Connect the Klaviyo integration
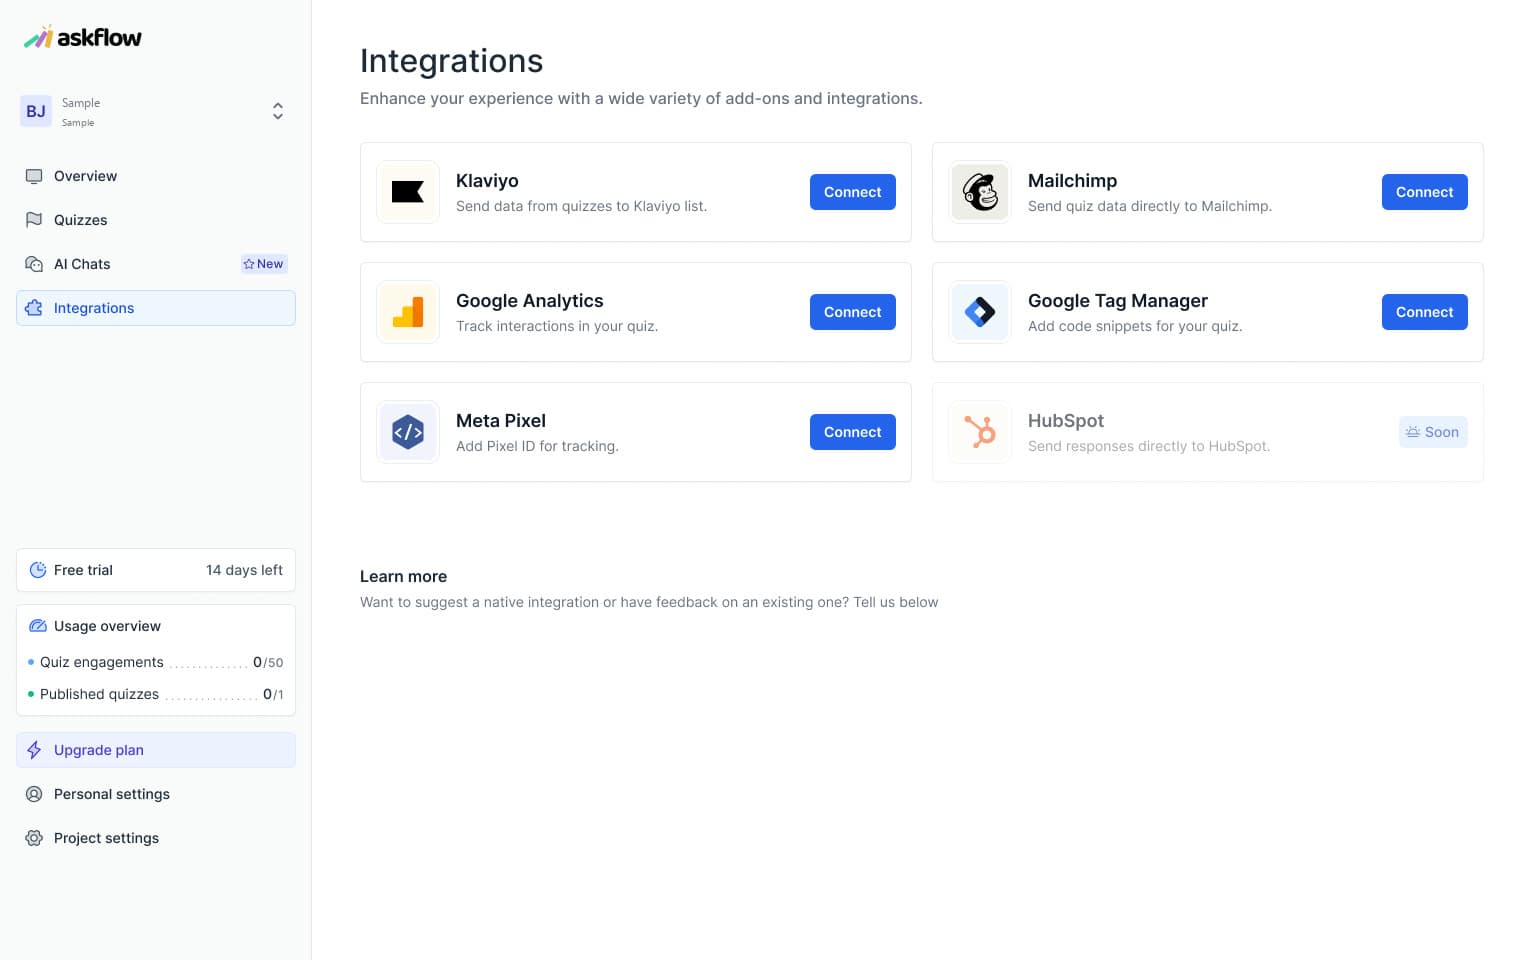 [853, 192]
